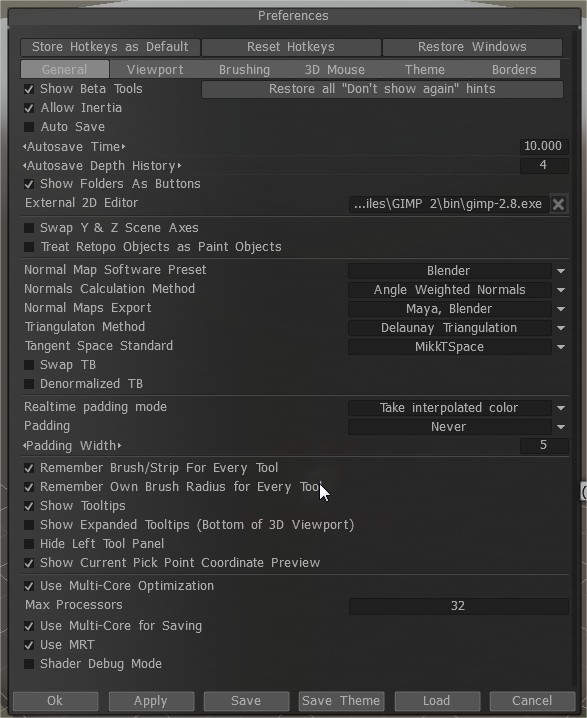Enable the Denormalized TB option
This screenshot has height=718, width=587.
(29, 384)
